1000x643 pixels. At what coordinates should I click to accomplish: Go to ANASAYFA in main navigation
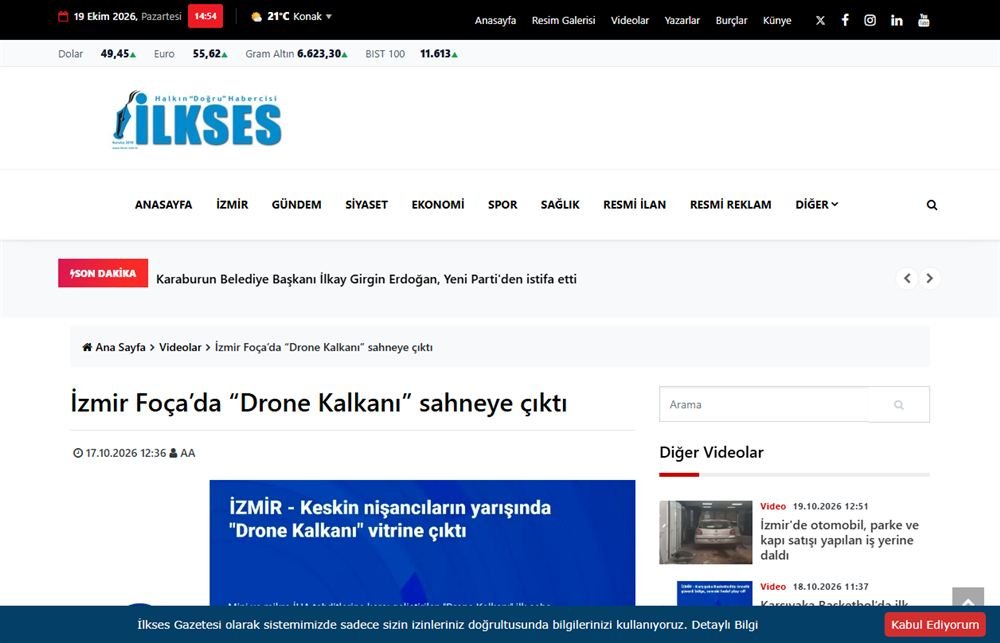[163, 205]
